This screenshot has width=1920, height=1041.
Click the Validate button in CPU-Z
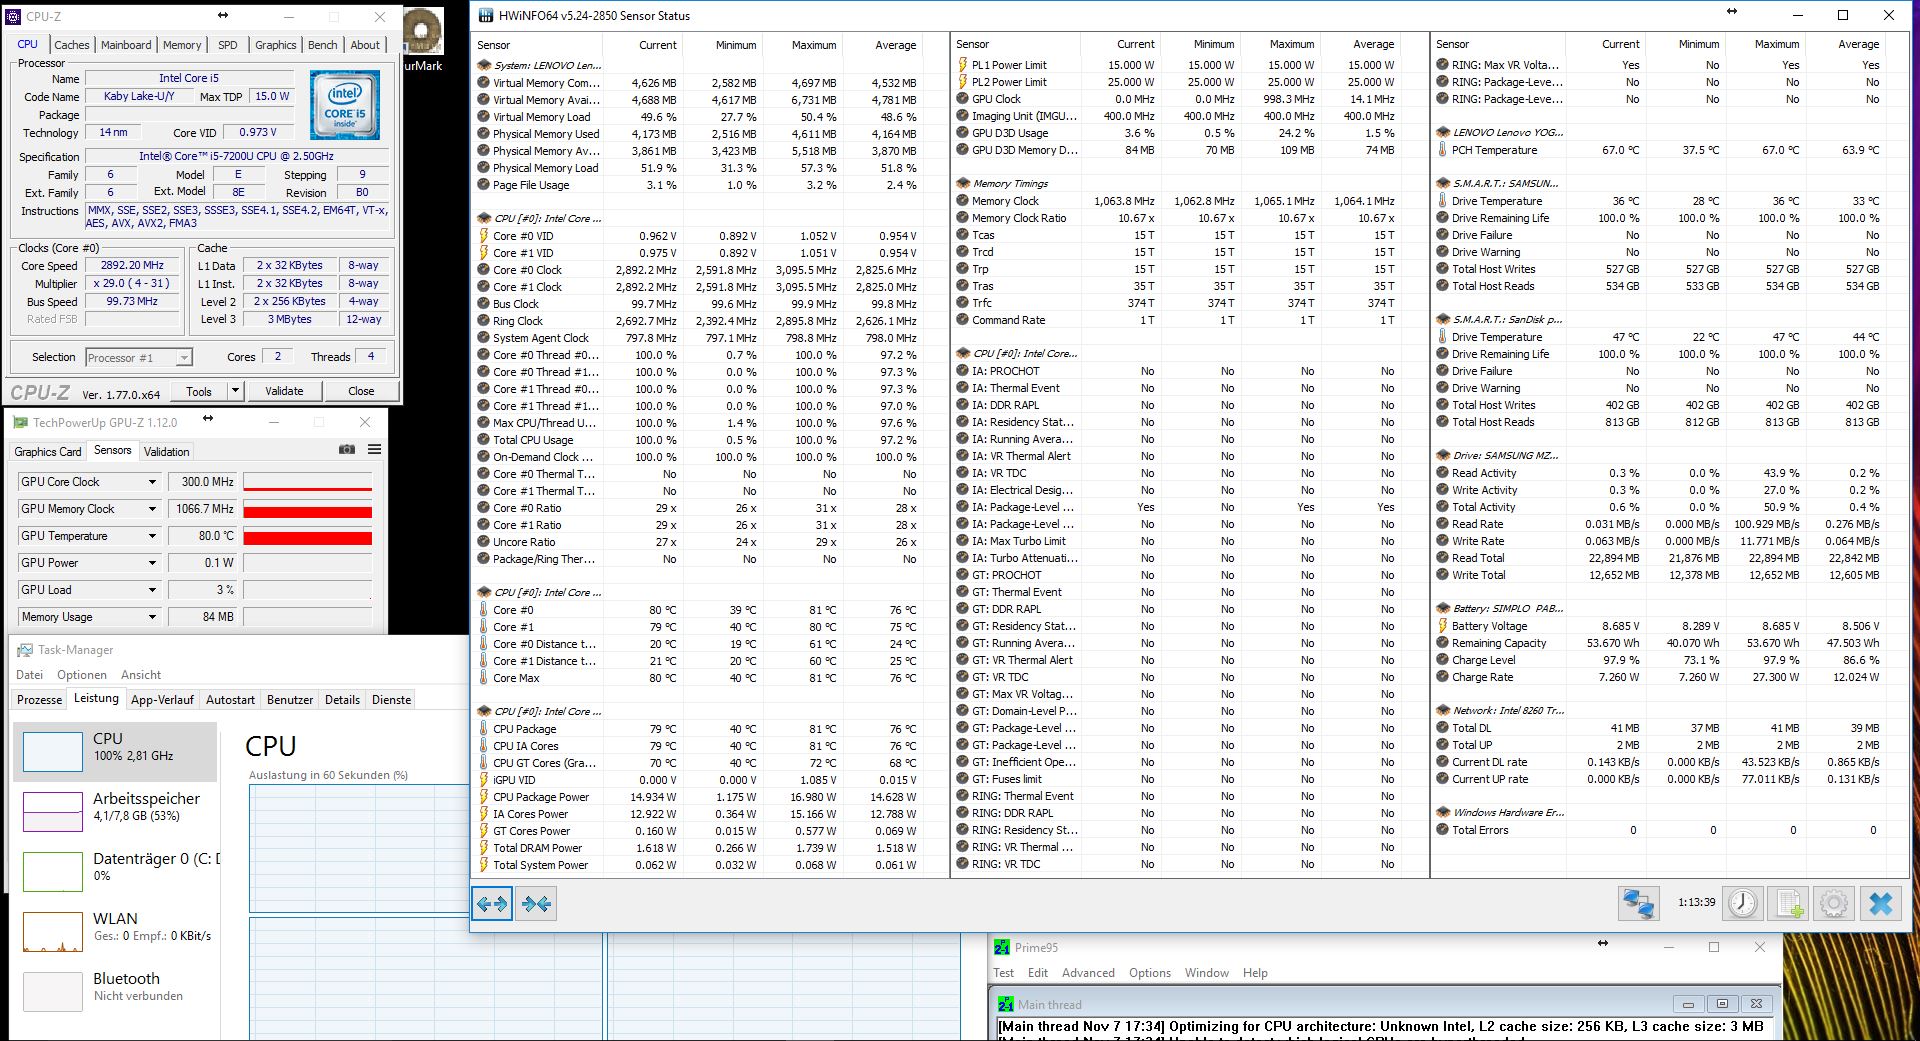pos(284,391)
